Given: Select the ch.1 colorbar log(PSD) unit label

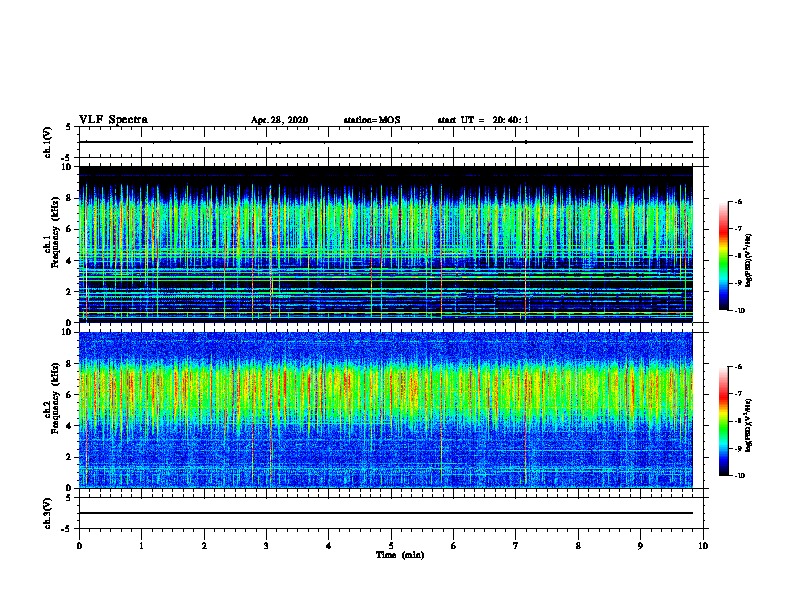Looking at the screenshot, I should 748,261.
